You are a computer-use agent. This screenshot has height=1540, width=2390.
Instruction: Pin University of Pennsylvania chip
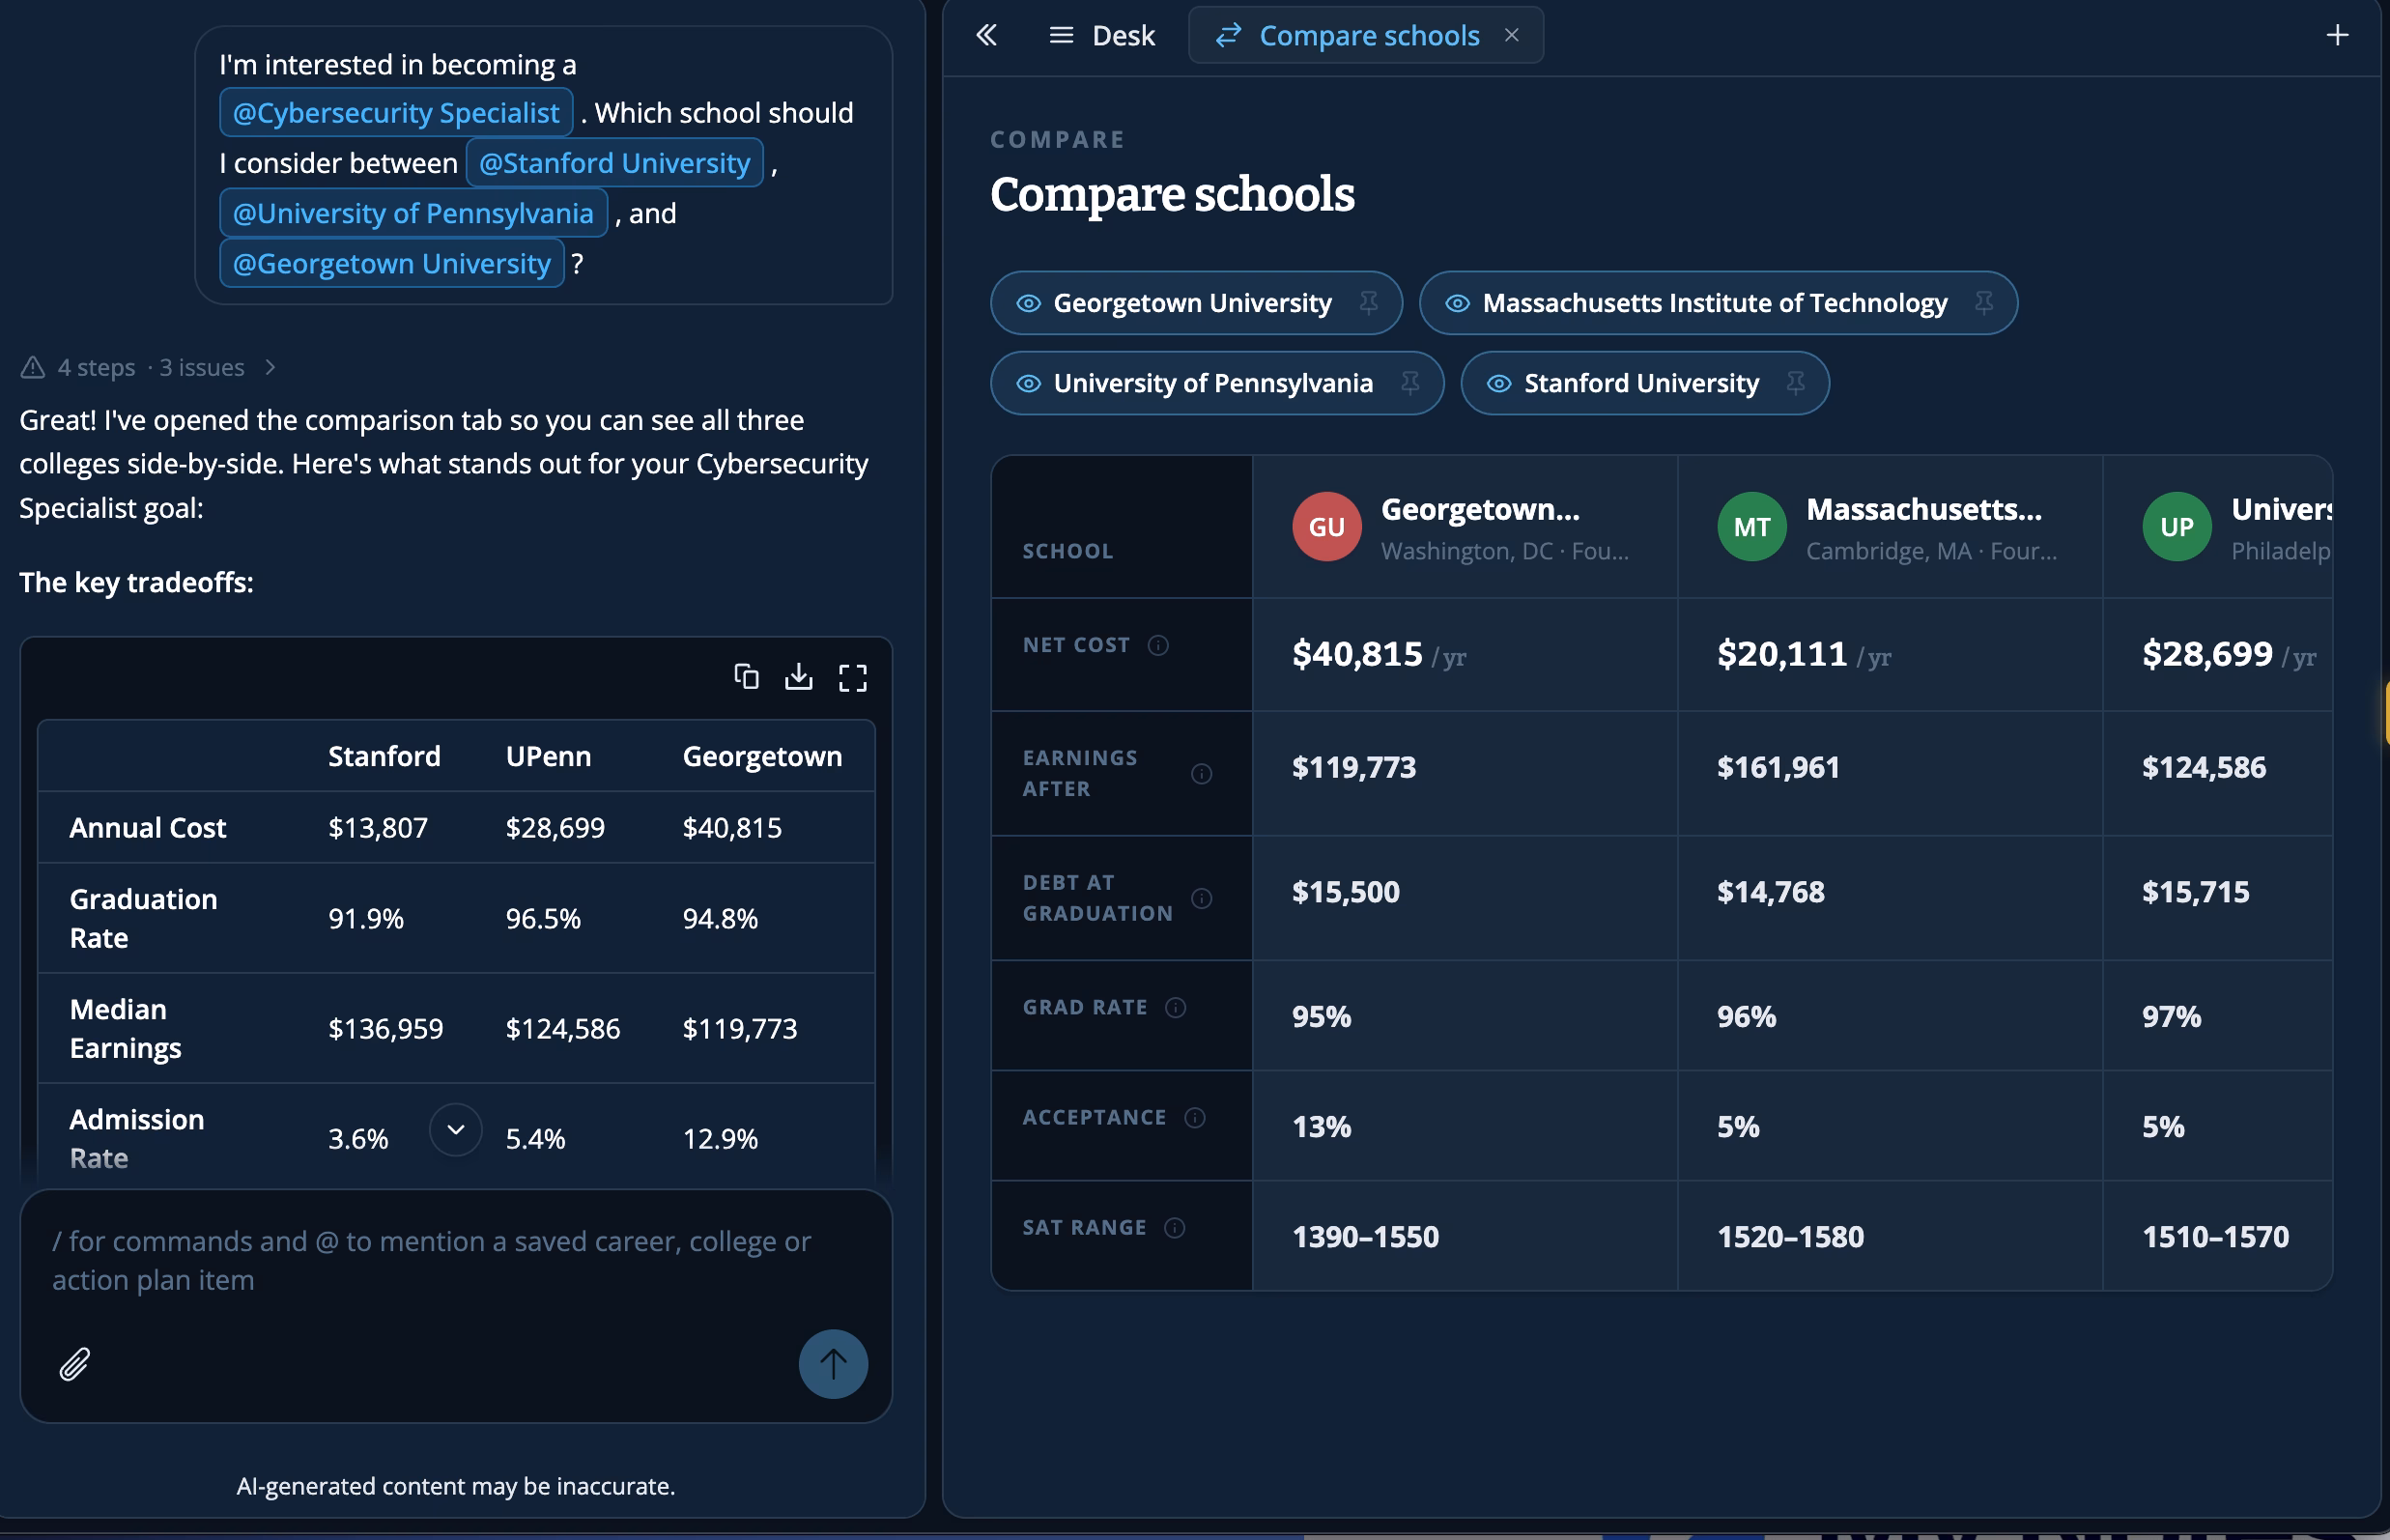pyautogui.click(x=1410, y=383)
